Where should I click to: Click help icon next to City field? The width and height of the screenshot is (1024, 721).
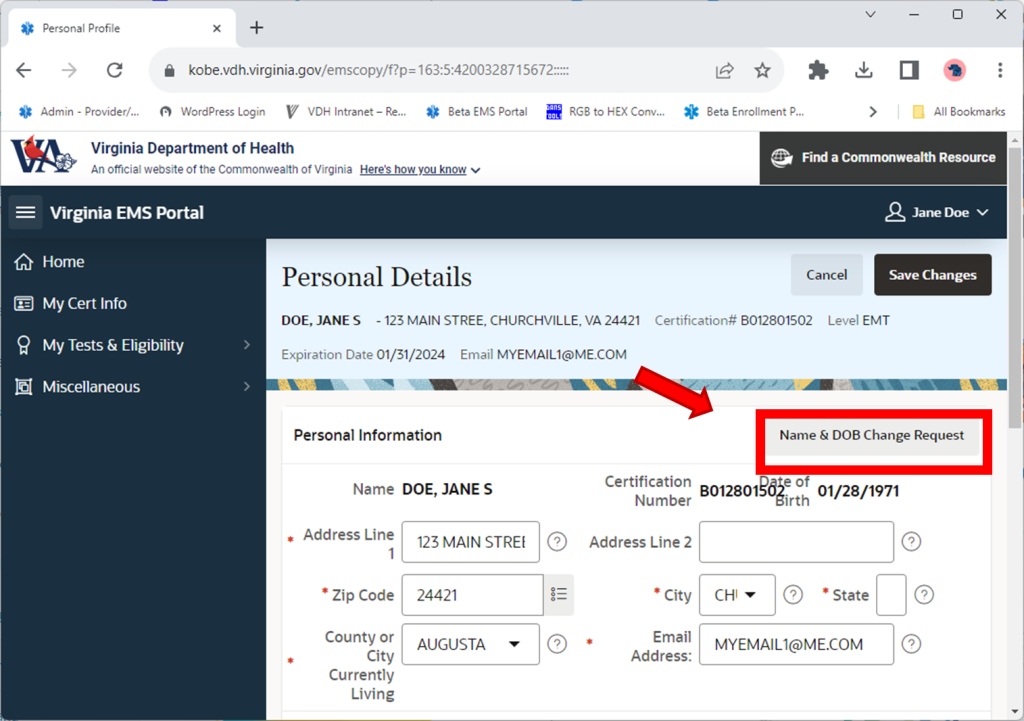coord(793,595)
